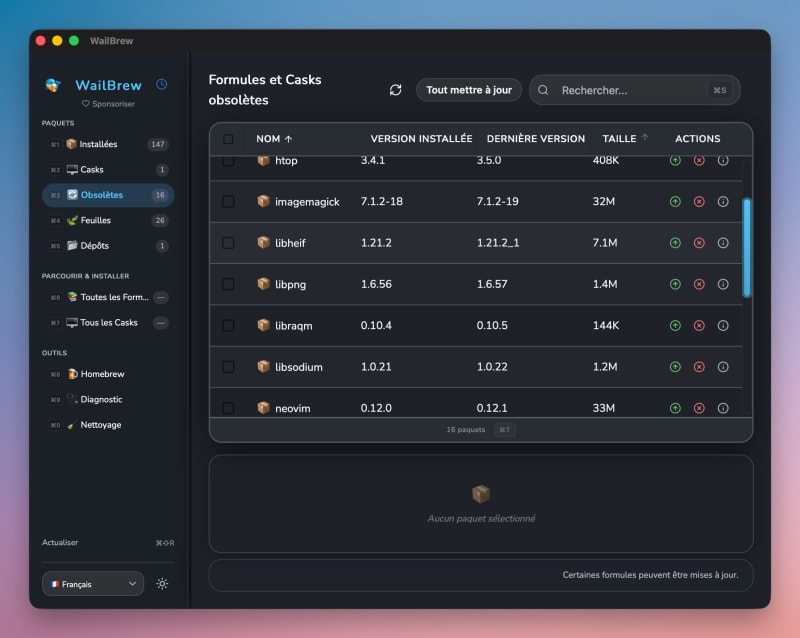Upgrade libpng with green arrow icon

coord(675,284)
